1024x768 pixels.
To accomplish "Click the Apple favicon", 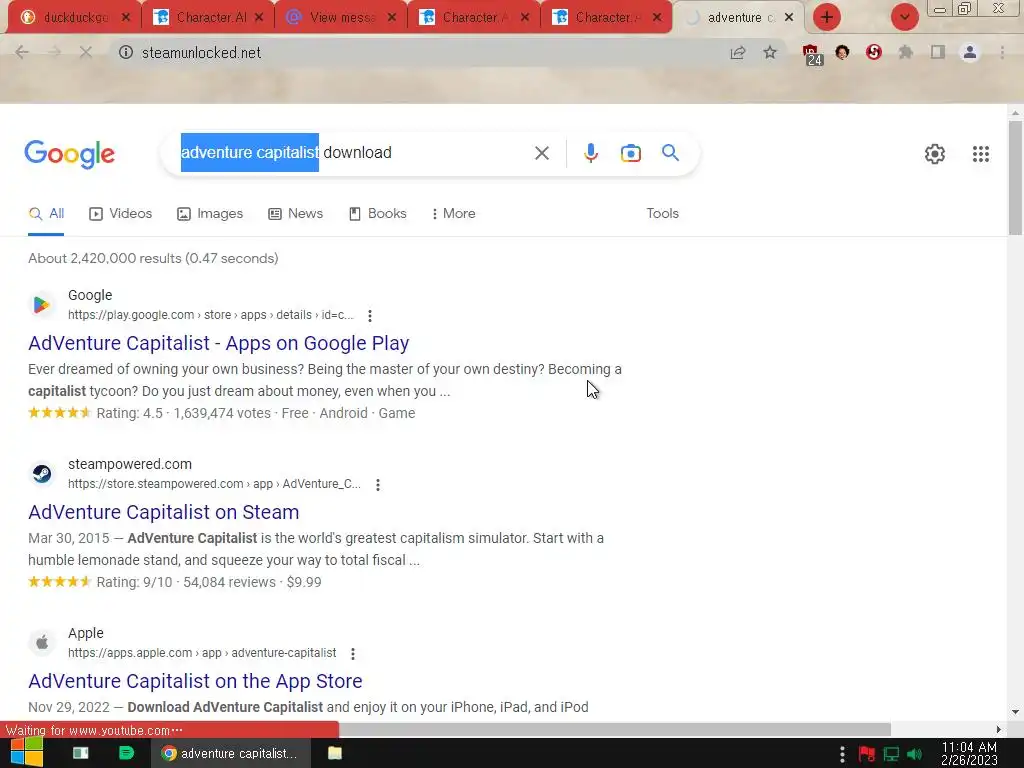I will tap(42, 643).
